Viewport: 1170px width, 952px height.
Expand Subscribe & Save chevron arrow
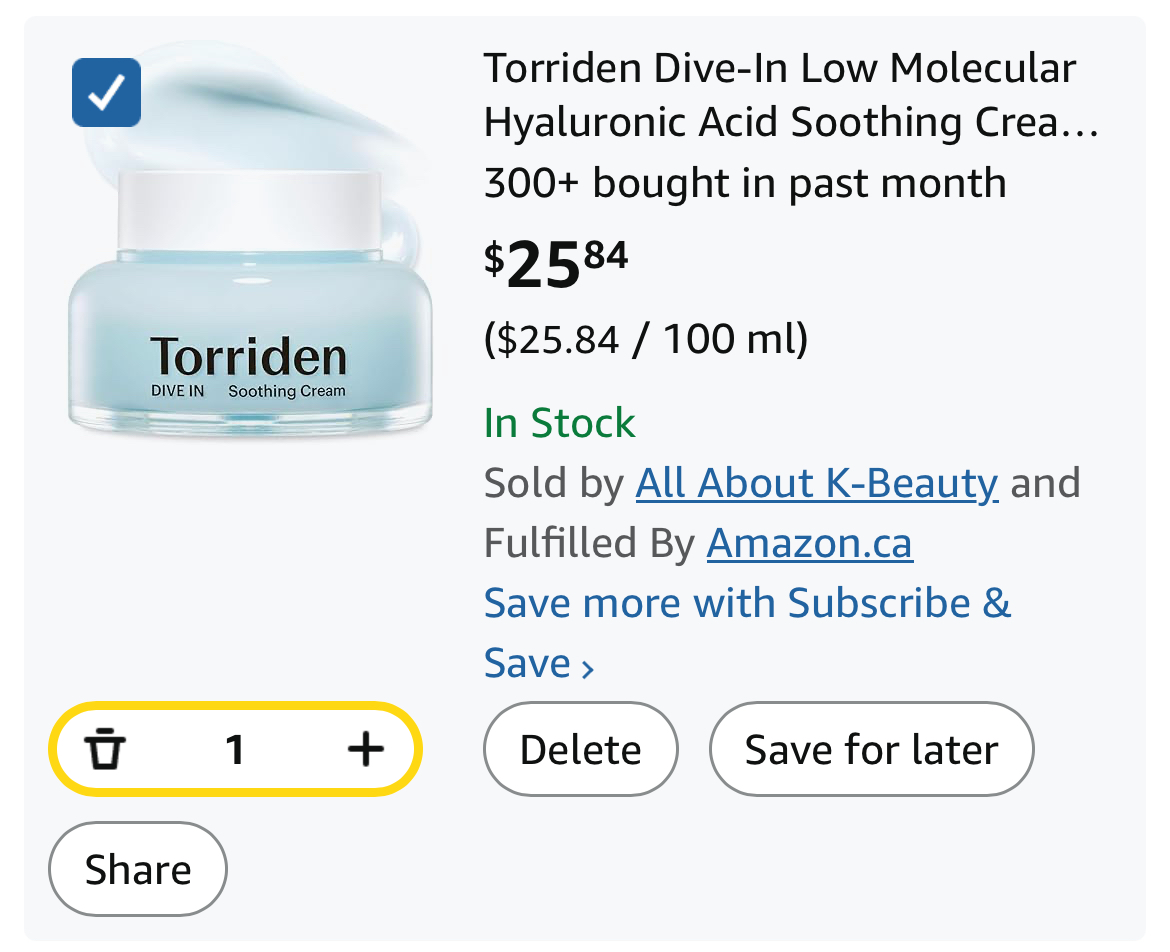click(x=588, y=667)
